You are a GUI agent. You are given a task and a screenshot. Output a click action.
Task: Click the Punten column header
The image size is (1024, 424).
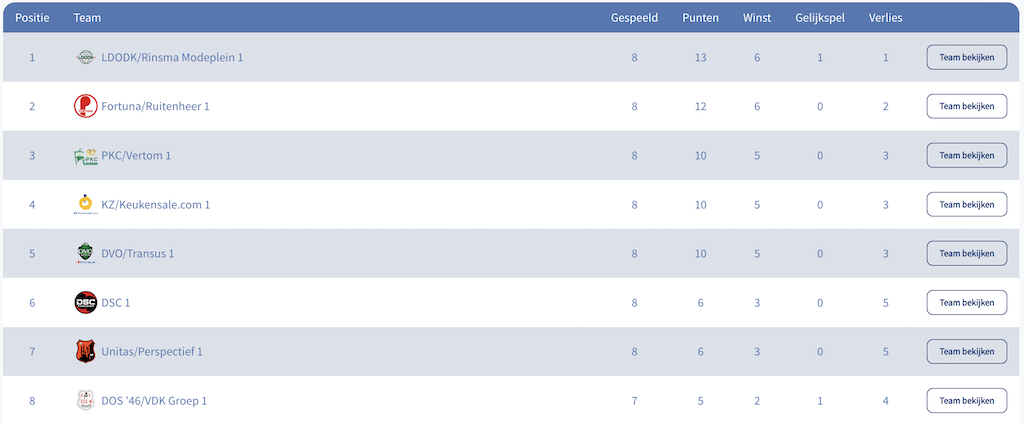(x=700, y=18)
